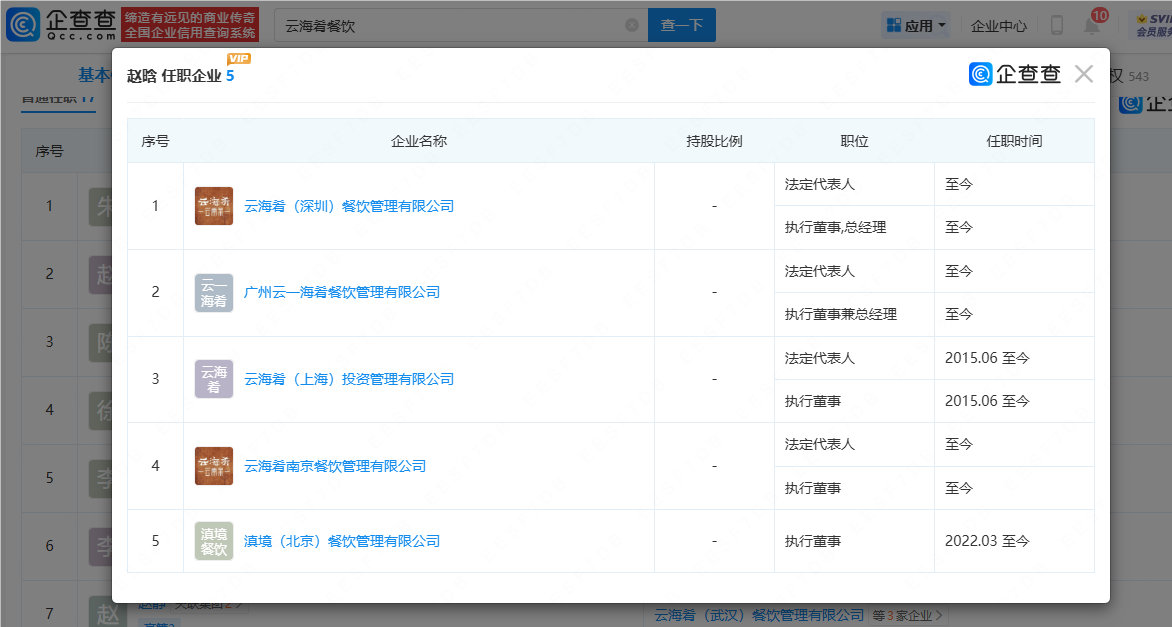The width and height of the screenshot is (1172, 627).
Task: Click the 查一下 search button
Action: click(682, 25)
